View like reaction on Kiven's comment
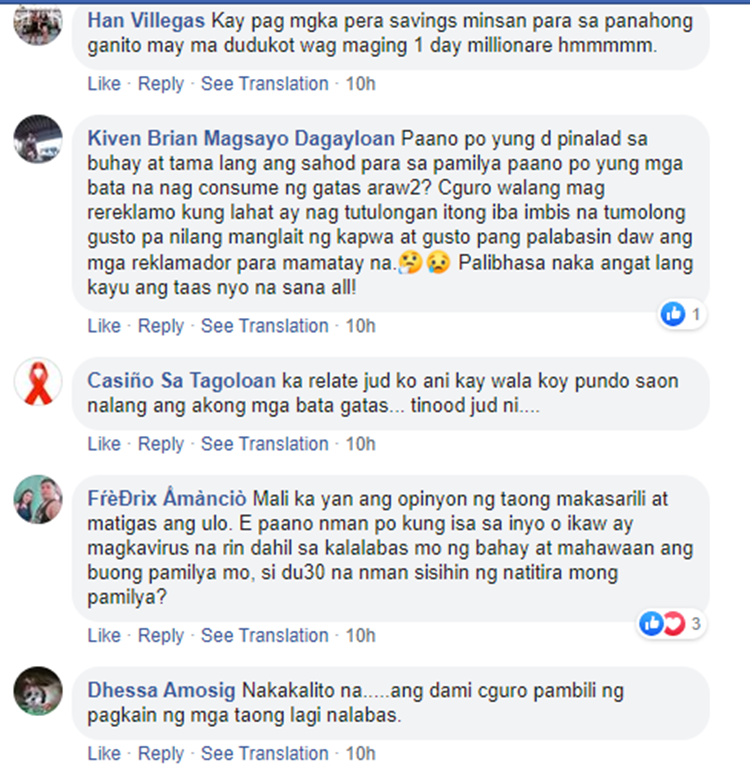This screenshot has height=771, width=750. pyautogui.click(x=673, y=314)
